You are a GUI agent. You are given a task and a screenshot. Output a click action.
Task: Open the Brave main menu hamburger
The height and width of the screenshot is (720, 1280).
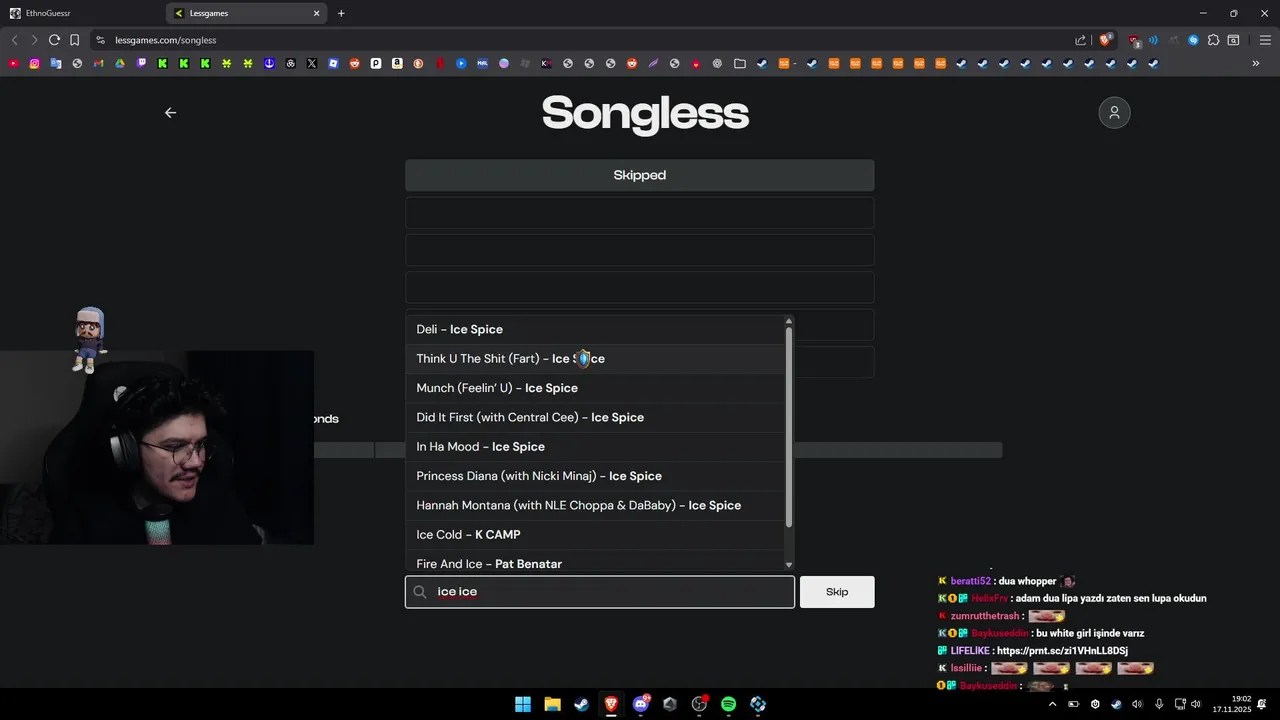1265,40
